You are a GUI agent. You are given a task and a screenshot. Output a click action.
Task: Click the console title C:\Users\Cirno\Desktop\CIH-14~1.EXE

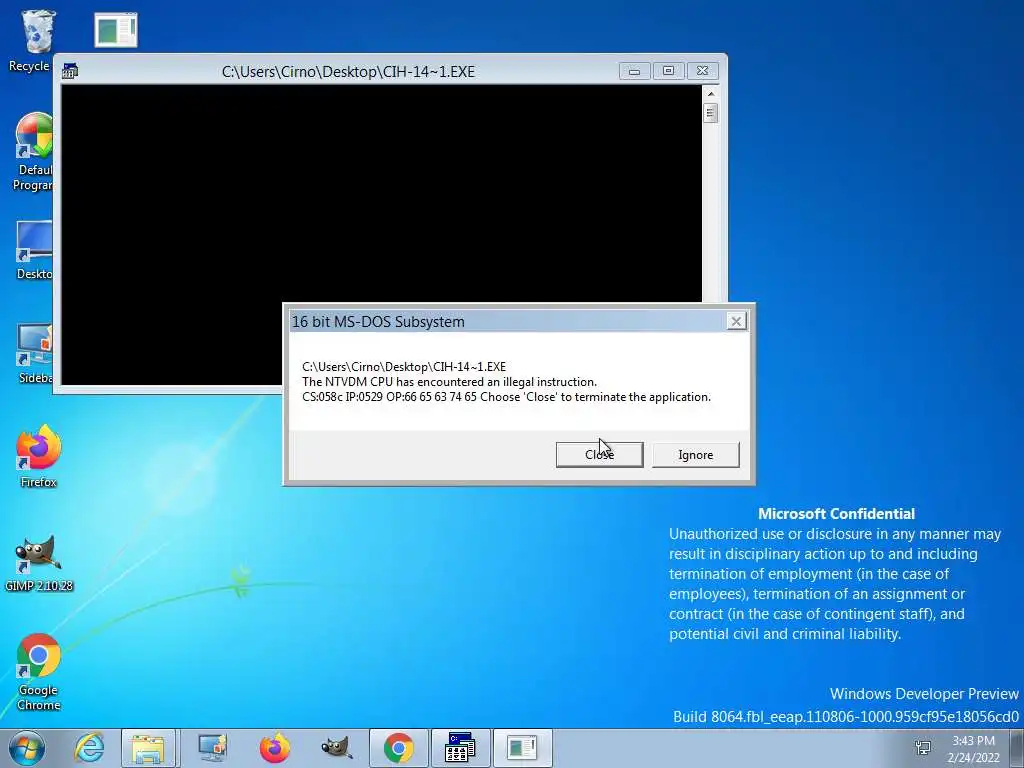click(x=348, y=72)
